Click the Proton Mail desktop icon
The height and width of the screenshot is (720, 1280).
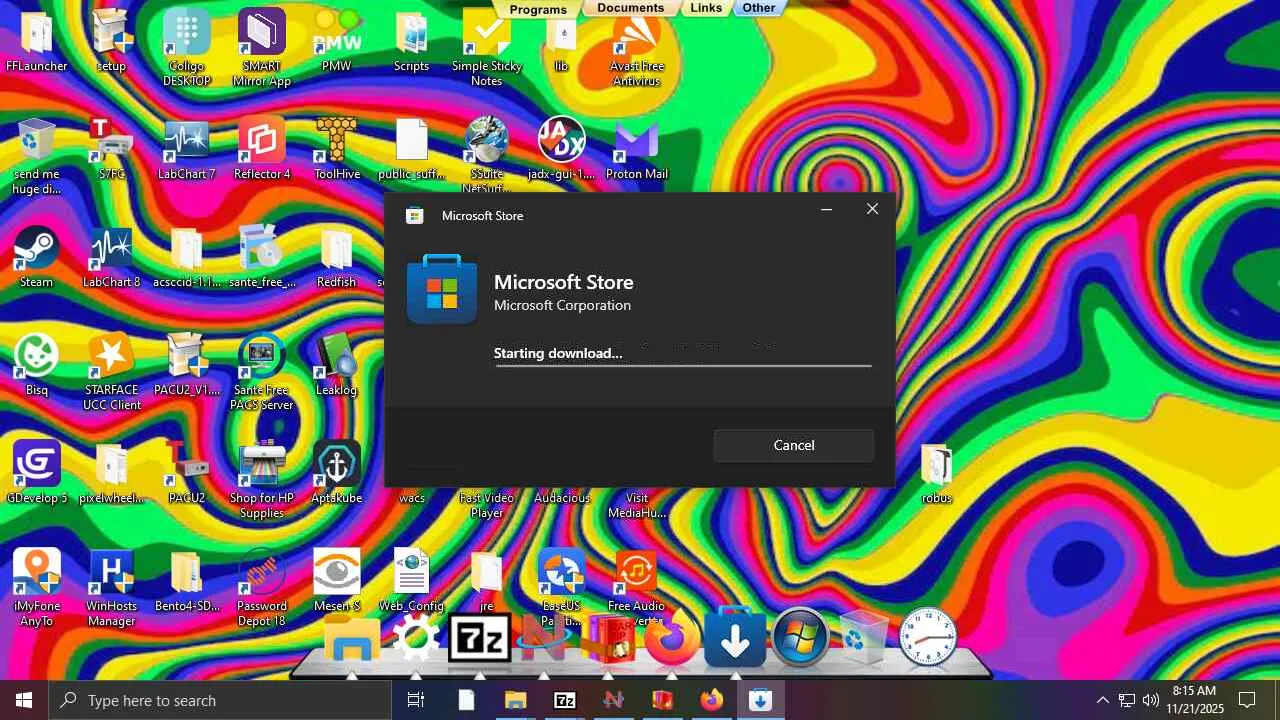[x=637, y=150]
